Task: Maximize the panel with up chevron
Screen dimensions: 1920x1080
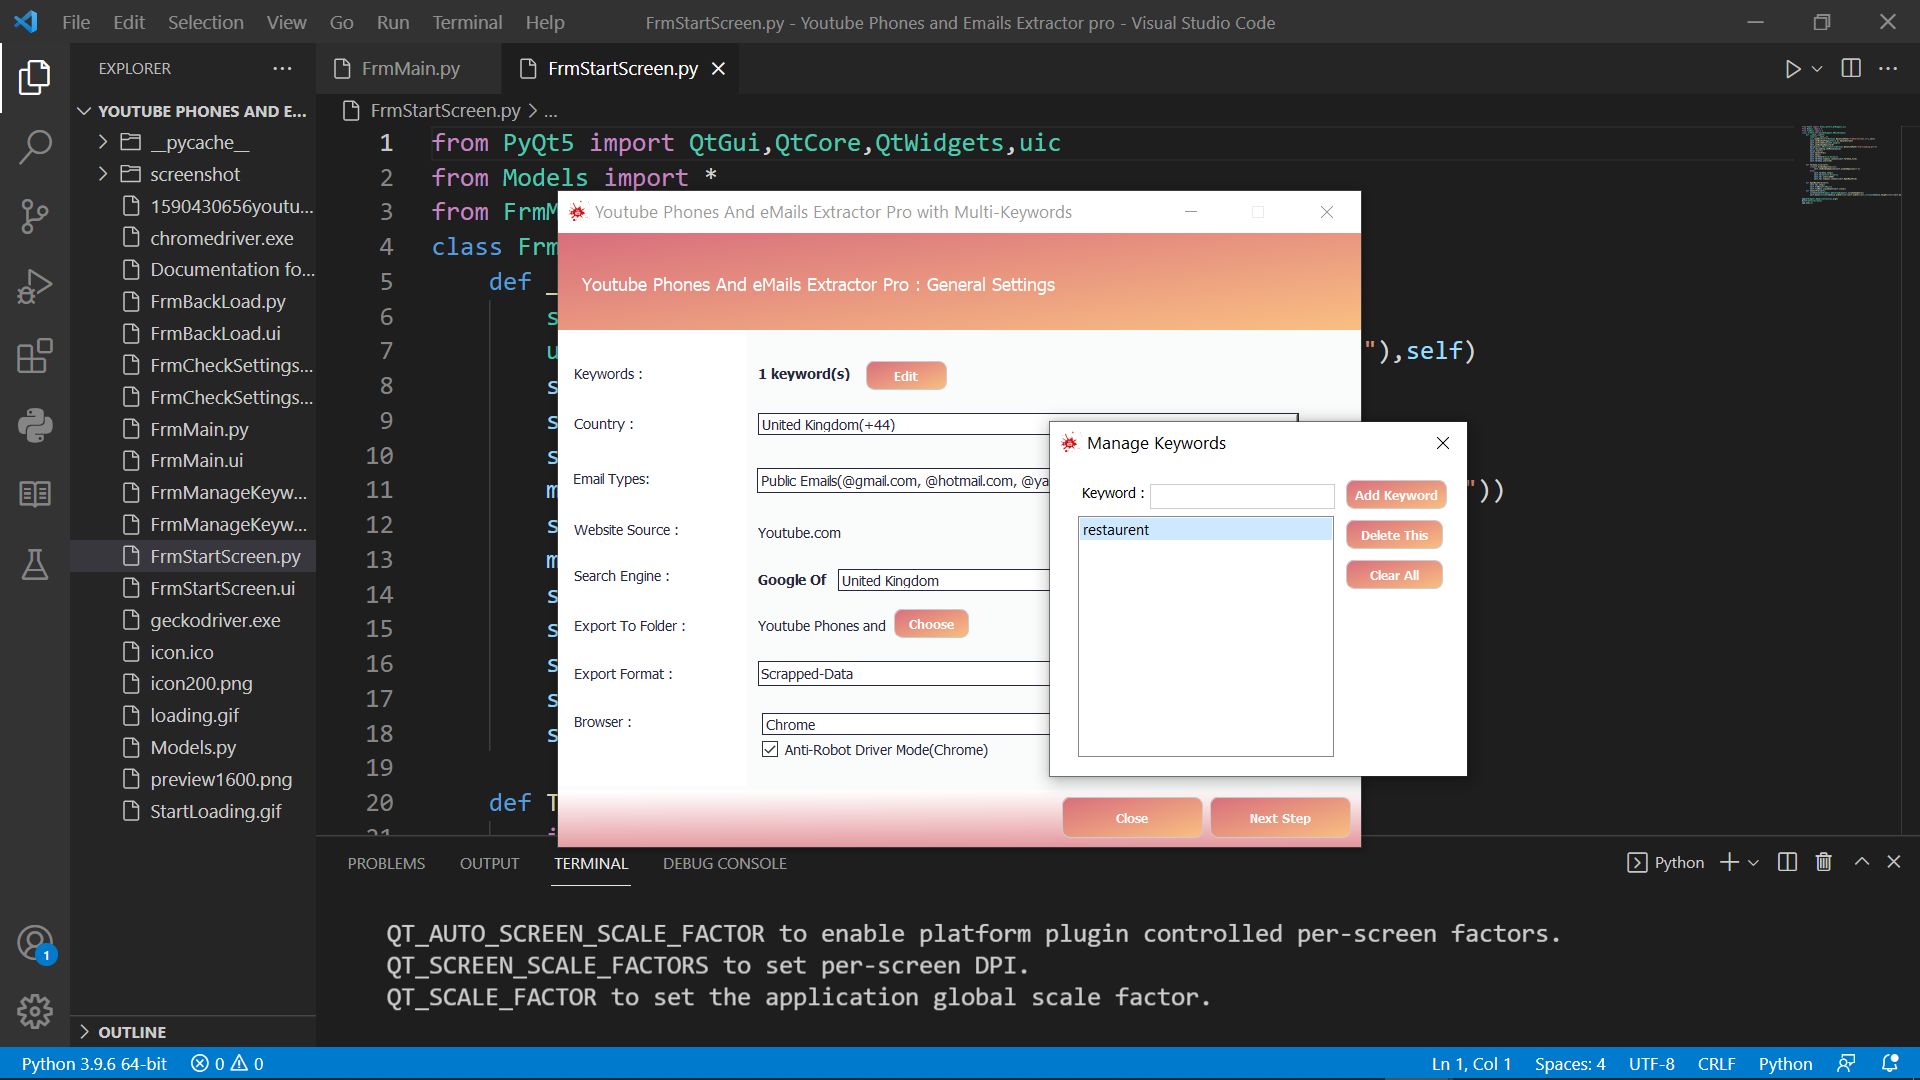Action: (1861, 862)
